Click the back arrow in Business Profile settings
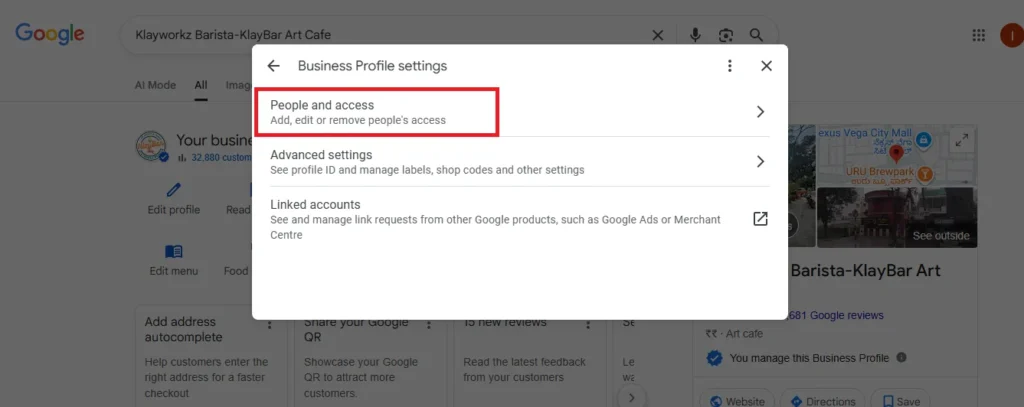Image resolution: width=1024 pixels, height=407 pixels. (273, 66)
